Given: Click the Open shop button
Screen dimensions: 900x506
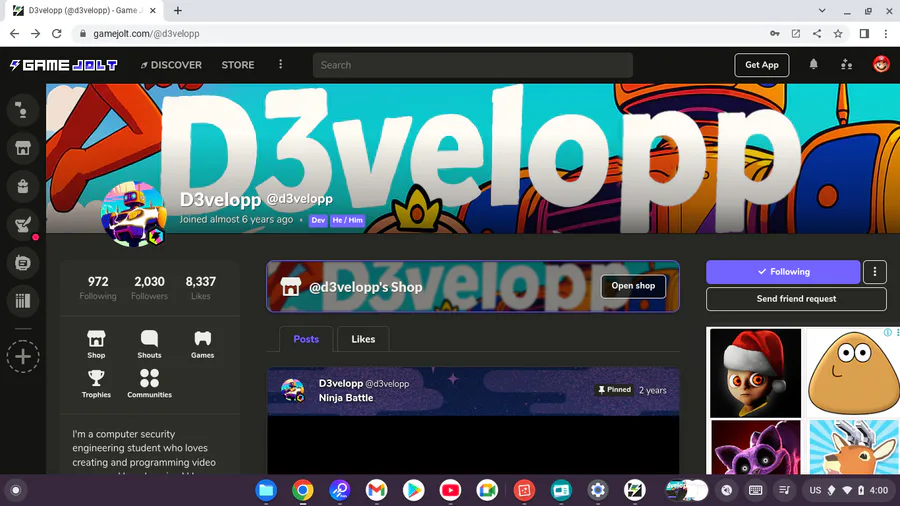Looking at the screenshot, I should click(x=633, y=286).
